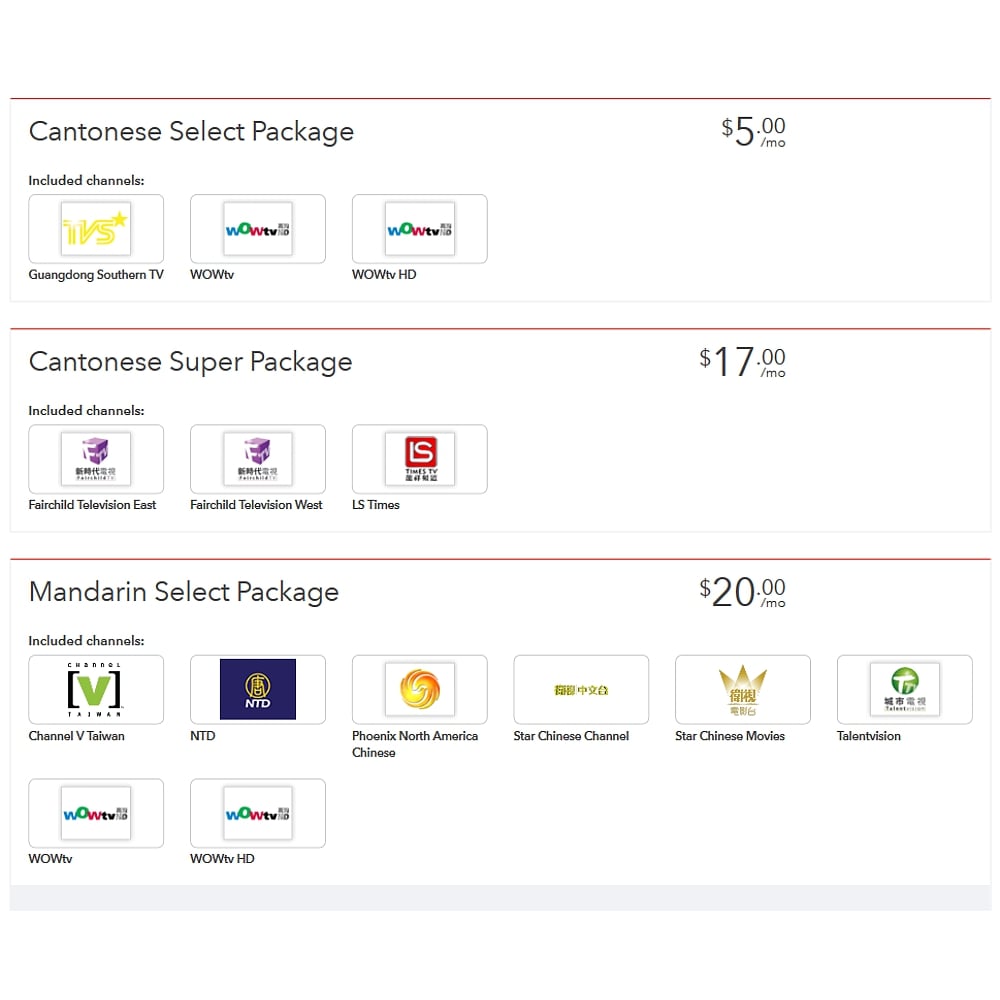Click the LS Times channel logo
The height and width of the screenshot is (1000, 1000).
[x=420, y=459]
